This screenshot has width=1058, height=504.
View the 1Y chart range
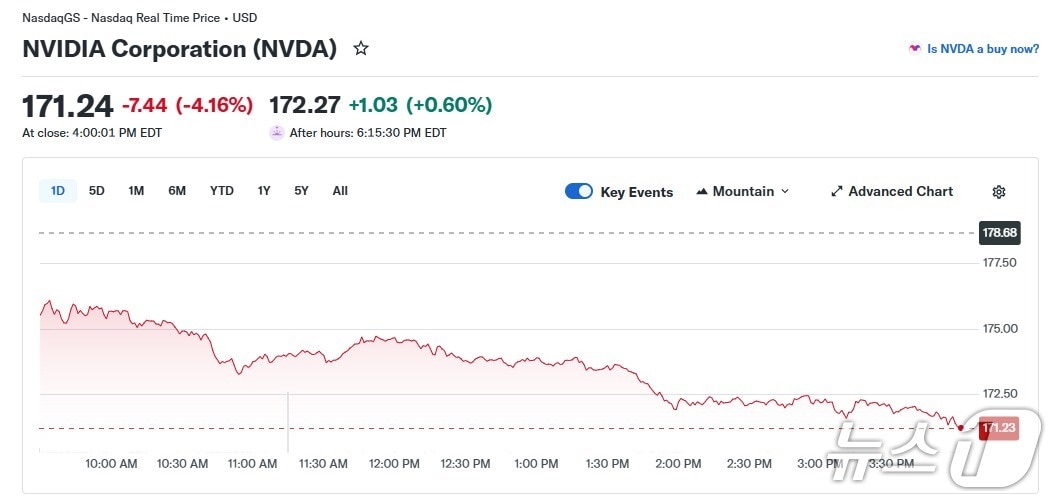click(x=264, y=191)
